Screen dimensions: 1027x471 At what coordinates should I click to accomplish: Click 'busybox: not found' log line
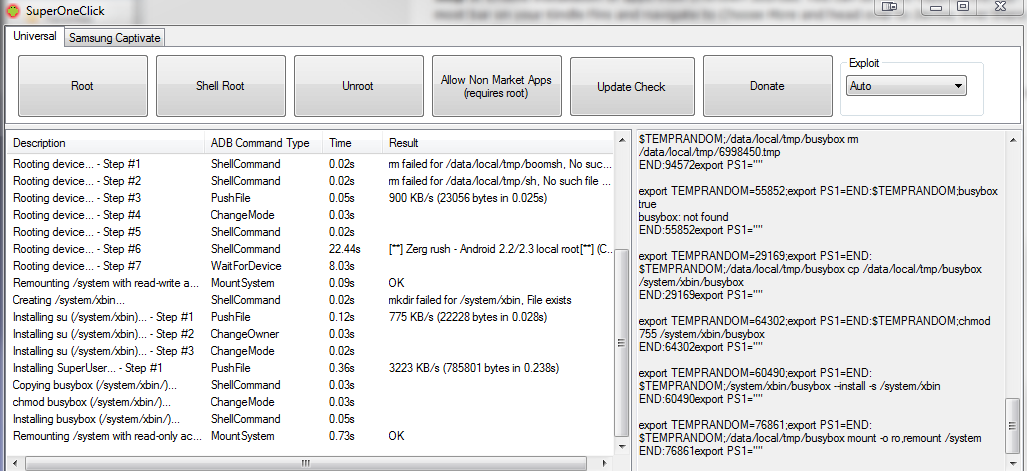(x=683, y=217)
